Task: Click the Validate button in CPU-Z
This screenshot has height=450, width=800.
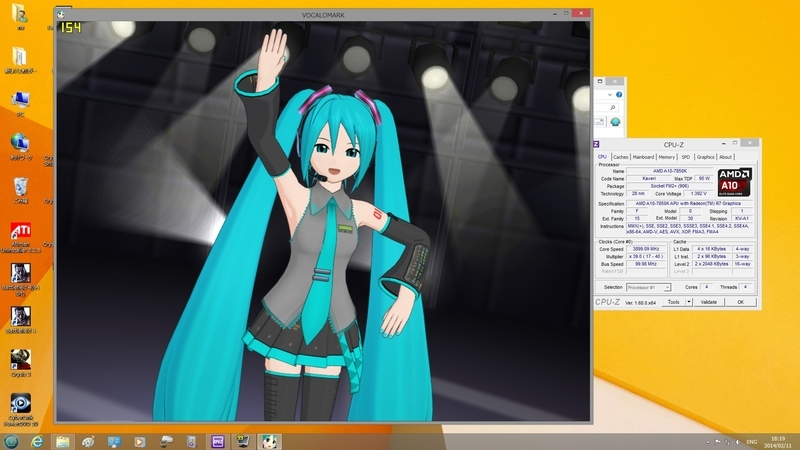Action: tap(709, 302)
